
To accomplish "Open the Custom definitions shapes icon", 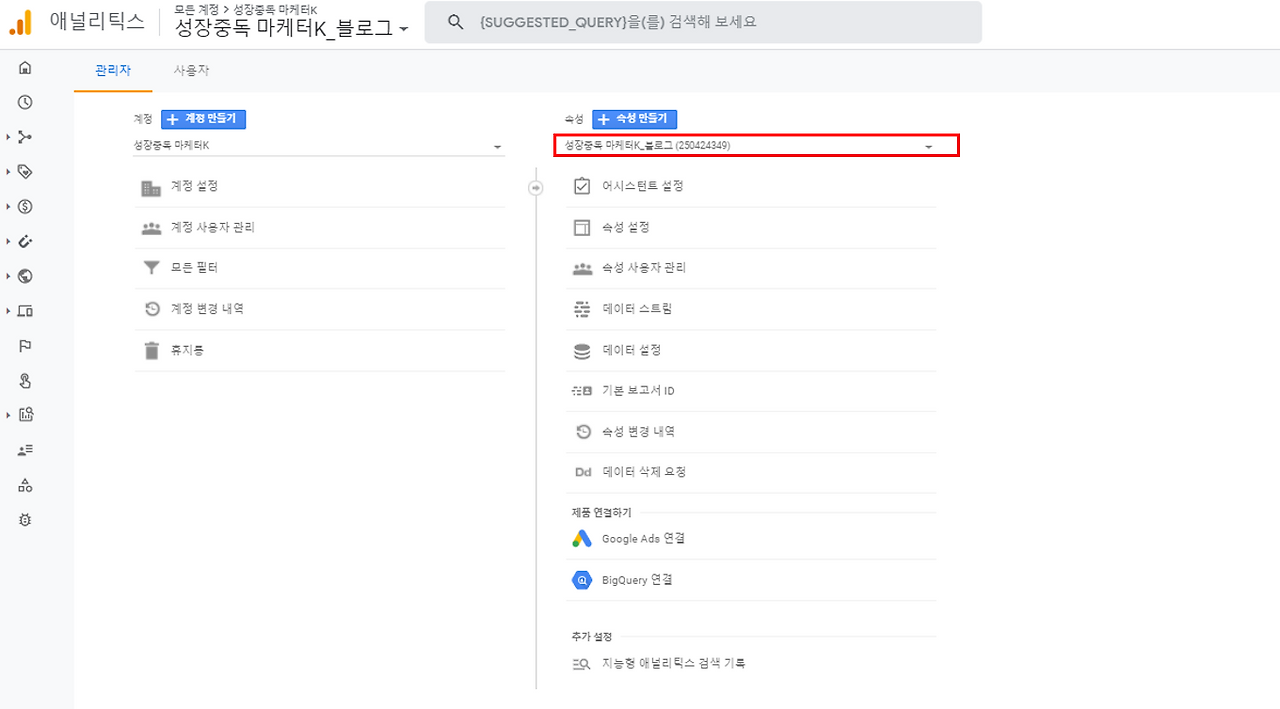I will coord(25,485).
